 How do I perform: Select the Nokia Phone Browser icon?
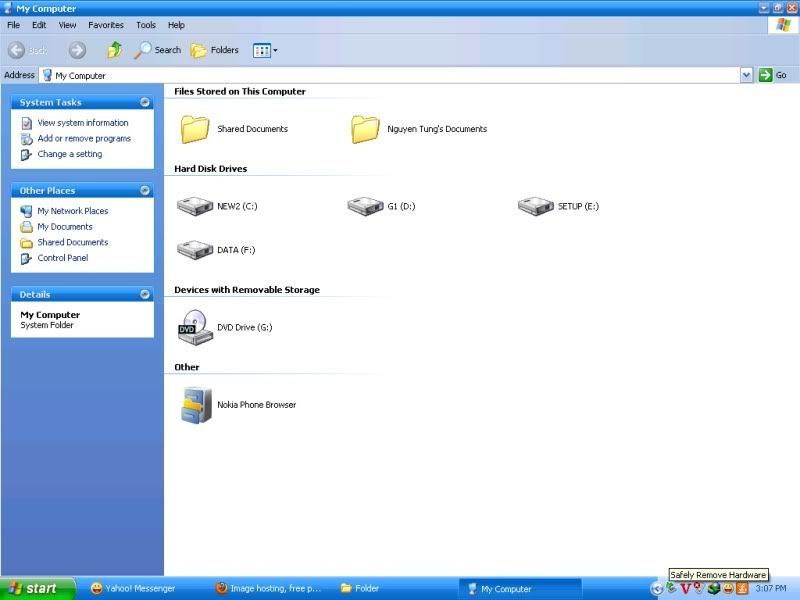click(196, 405)
